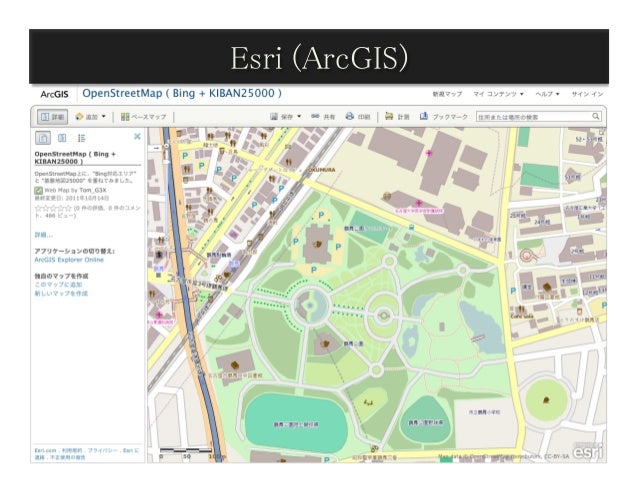Open the ベースマップ basemap gallery

[144, 117]
